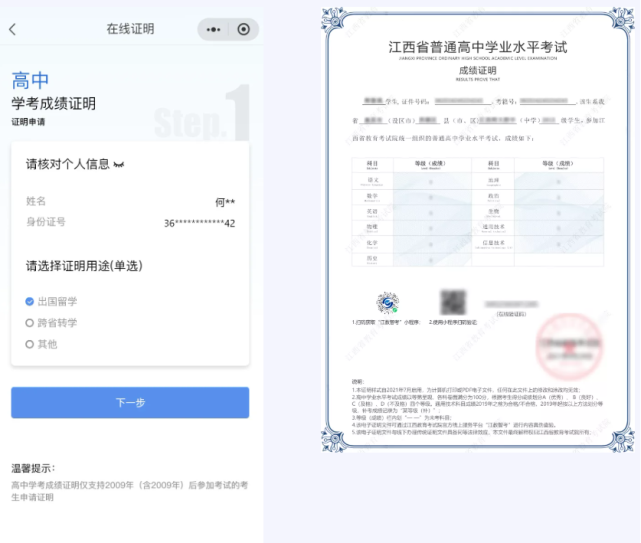
Task: Click the 身份证号 field label
Action: 46,222
